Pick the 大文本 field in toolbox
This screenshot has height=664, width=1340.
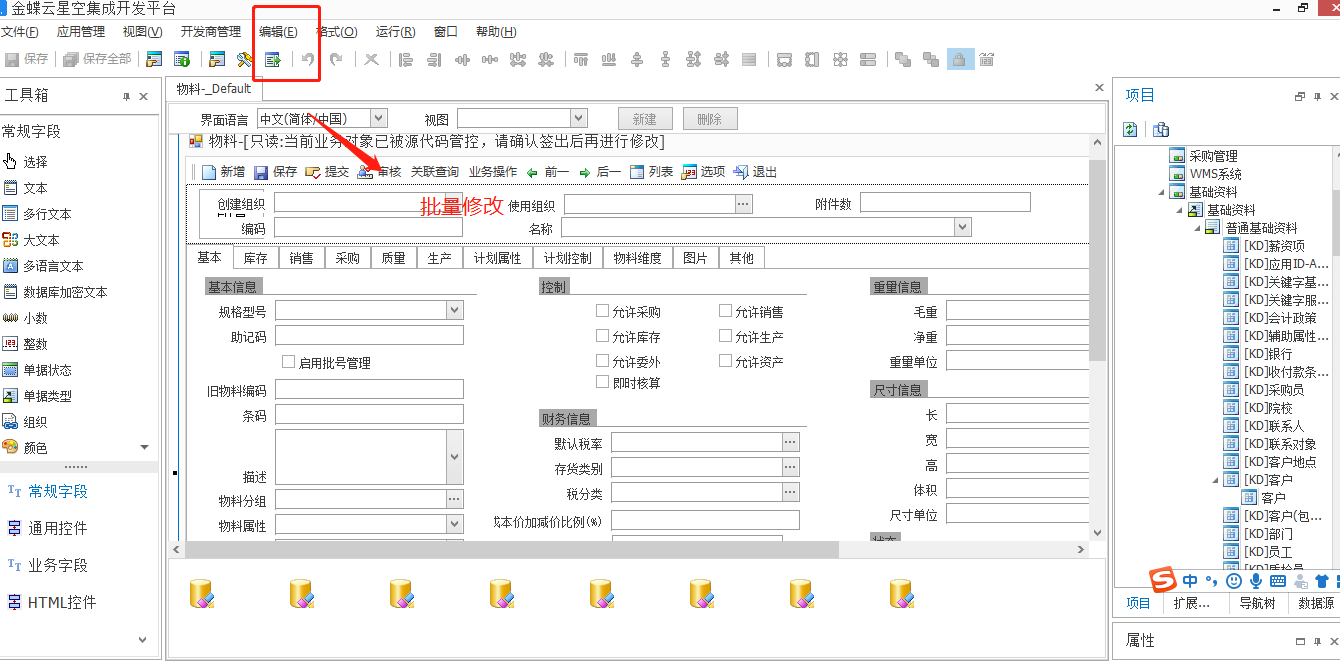[31, 240]
